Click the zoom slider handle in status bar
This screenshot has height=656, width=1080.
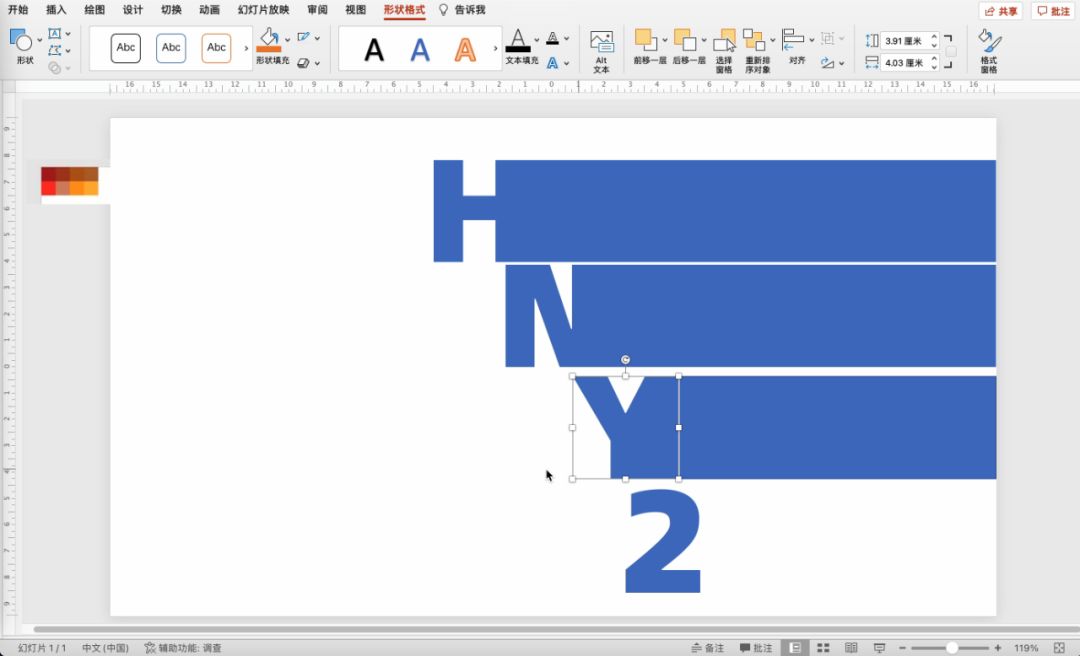pos(952,648)
